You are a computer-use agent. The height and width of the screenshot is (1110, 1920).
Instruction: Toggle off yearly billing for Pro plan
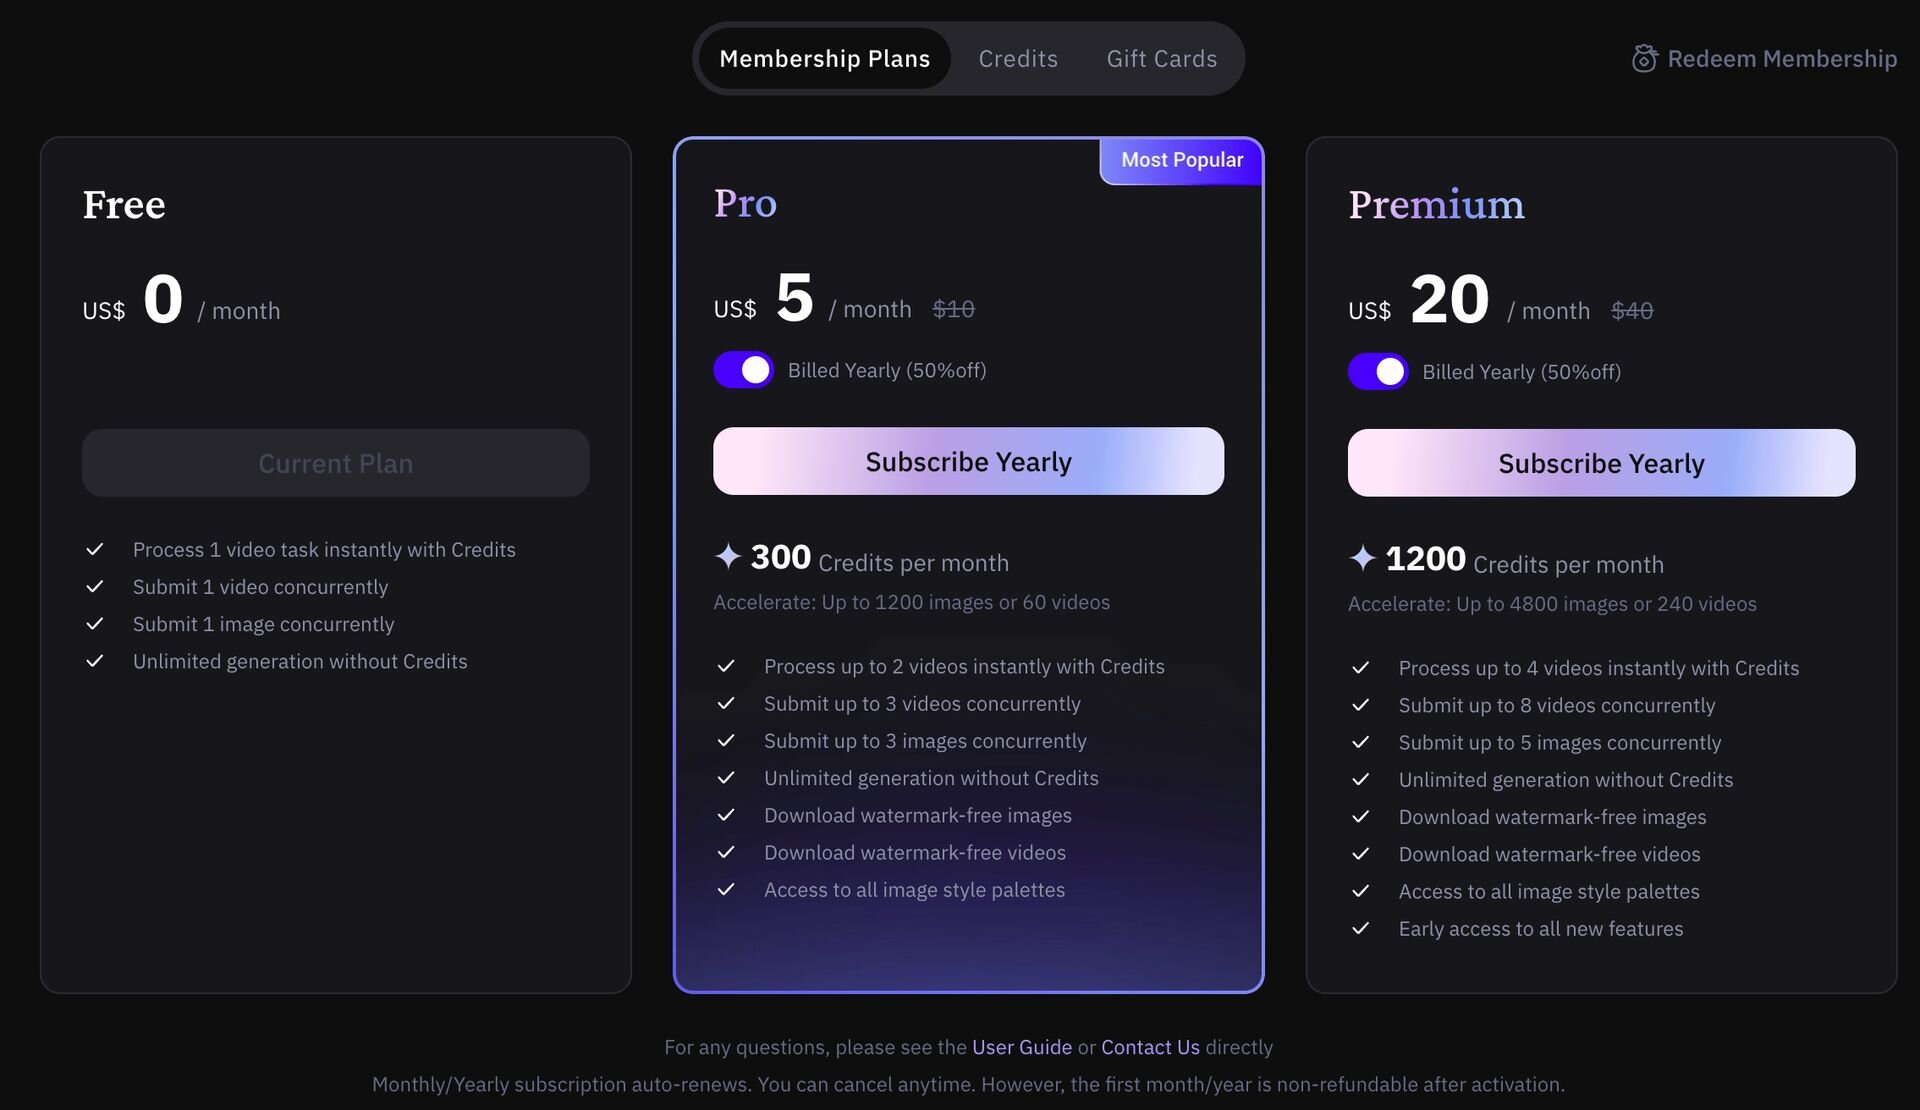pyautogui.click(x=743, y=370)
